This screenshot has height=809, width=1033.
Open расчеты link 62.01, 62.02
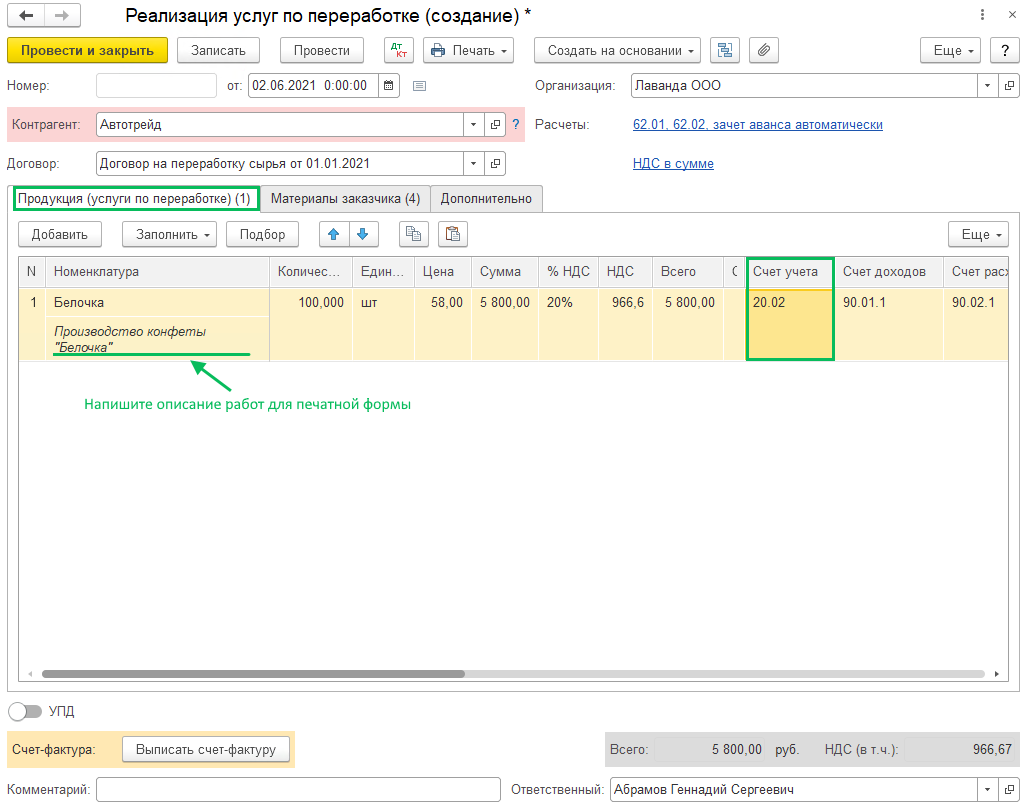[x=758, y=125]
